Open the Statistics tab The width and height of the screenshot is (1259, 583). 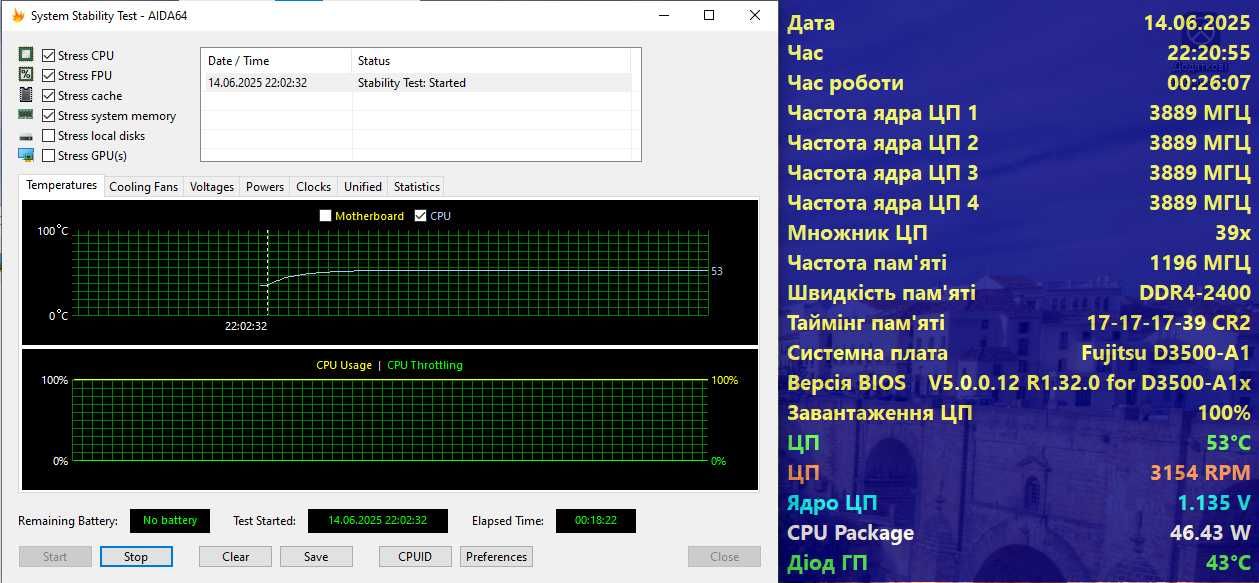pyautogui.click(x=417, y=187)
